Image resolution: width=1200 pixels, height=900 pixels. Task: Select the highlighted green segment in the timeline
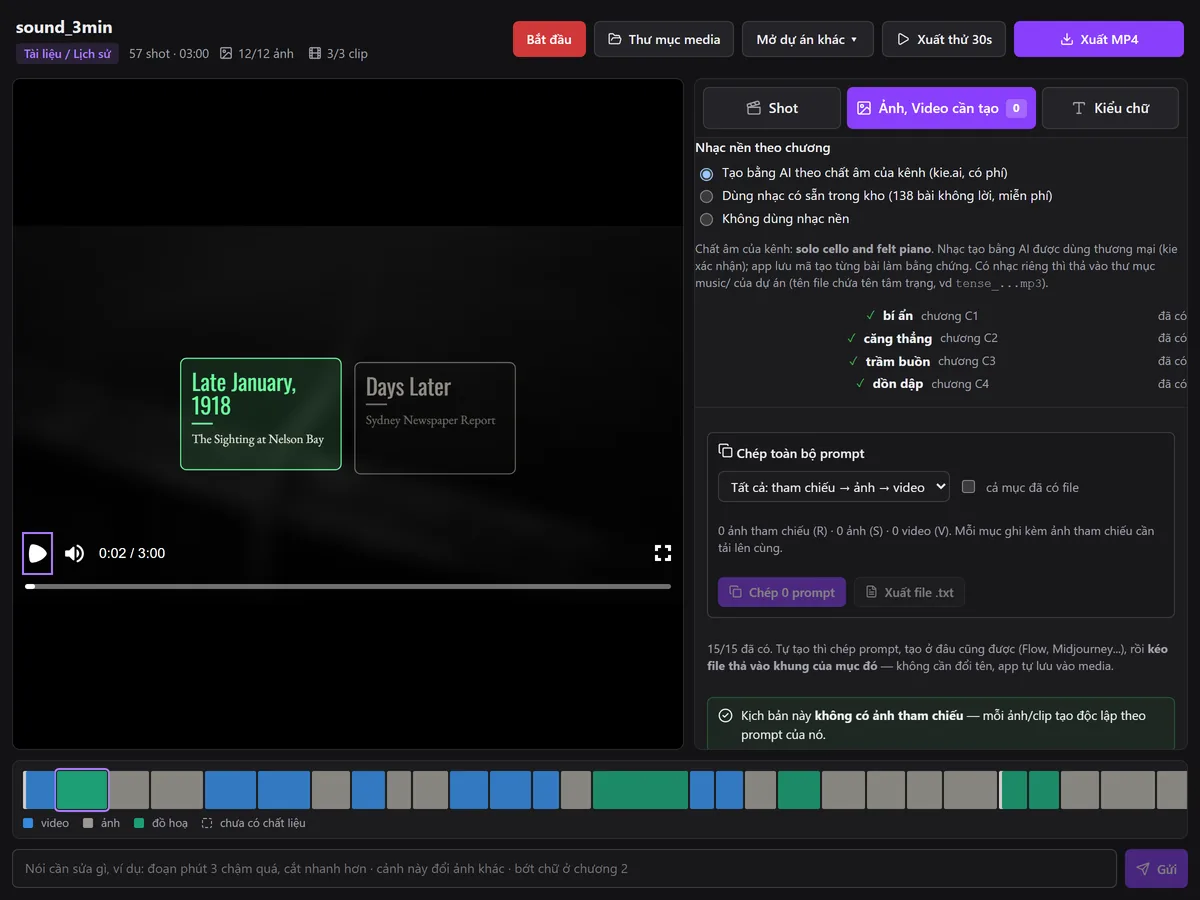point(82,790)
